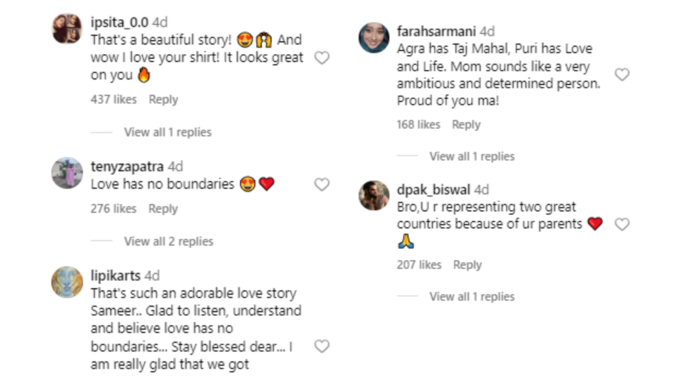Open the lipikarts username link
This screenshot has width=680, height=383.
115,275
